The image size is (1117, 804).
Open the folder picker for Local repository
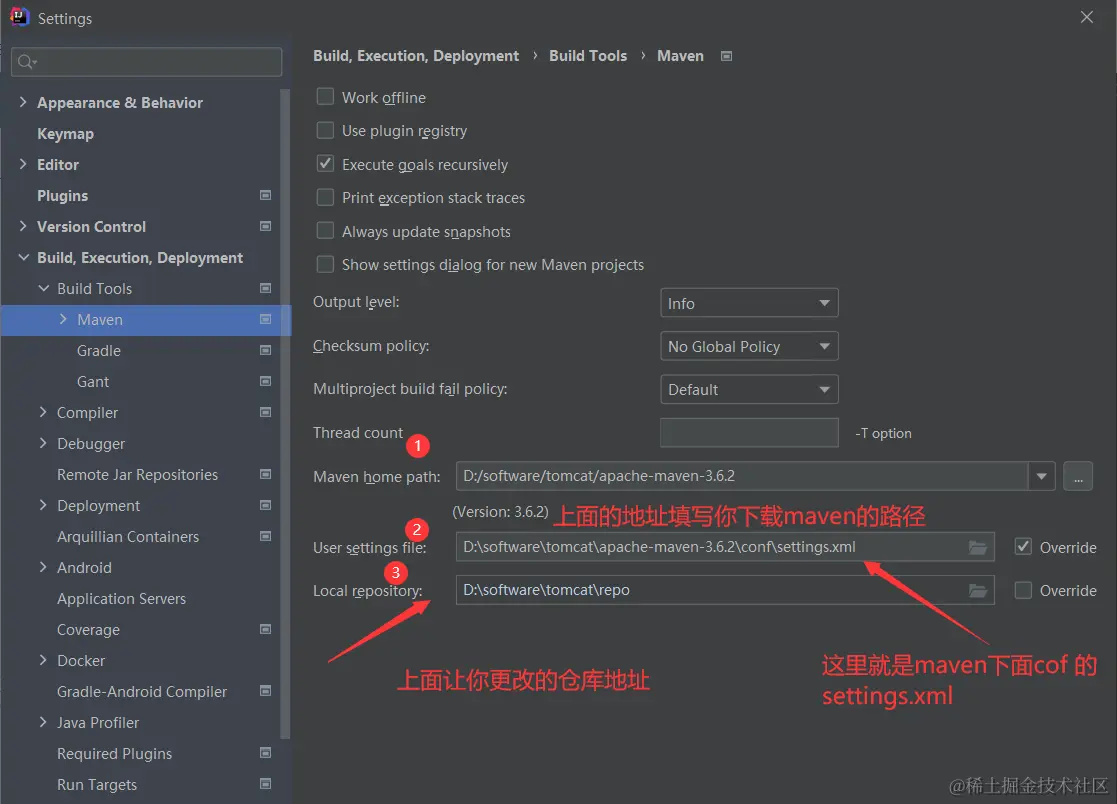point(977,590)
